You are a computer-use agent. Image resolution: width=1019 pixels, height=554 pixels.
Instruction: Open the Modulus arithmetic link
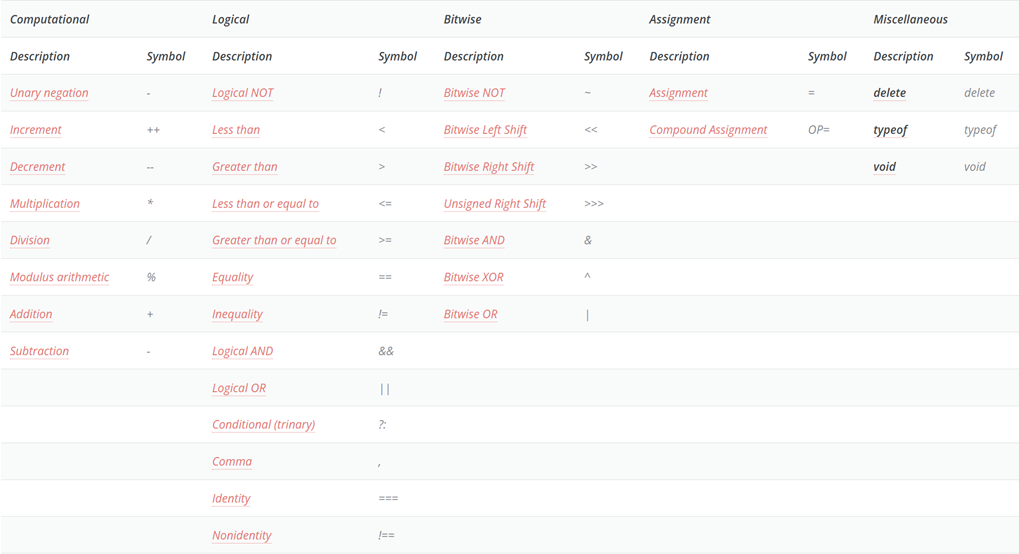(x=59, y=277)
